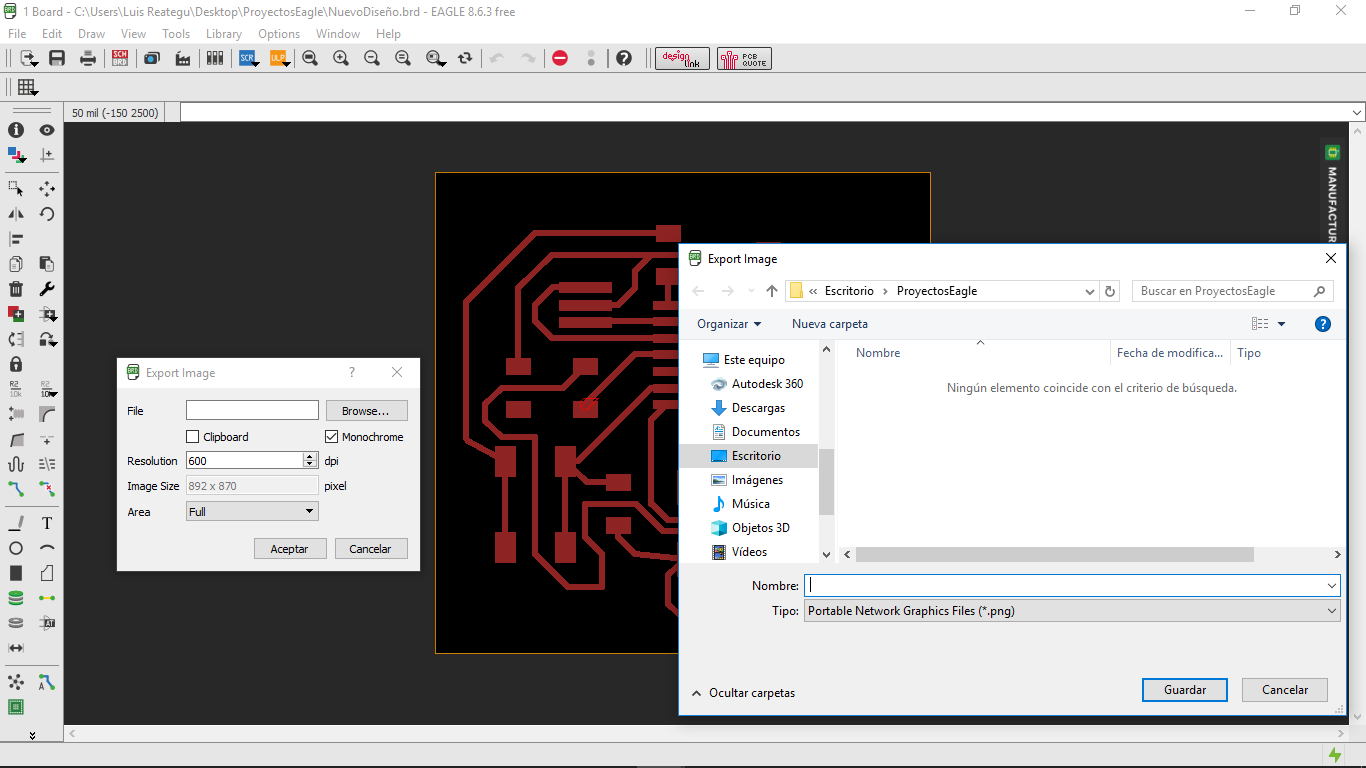
Task: Click the Browse... button
Action: [365, 411]
